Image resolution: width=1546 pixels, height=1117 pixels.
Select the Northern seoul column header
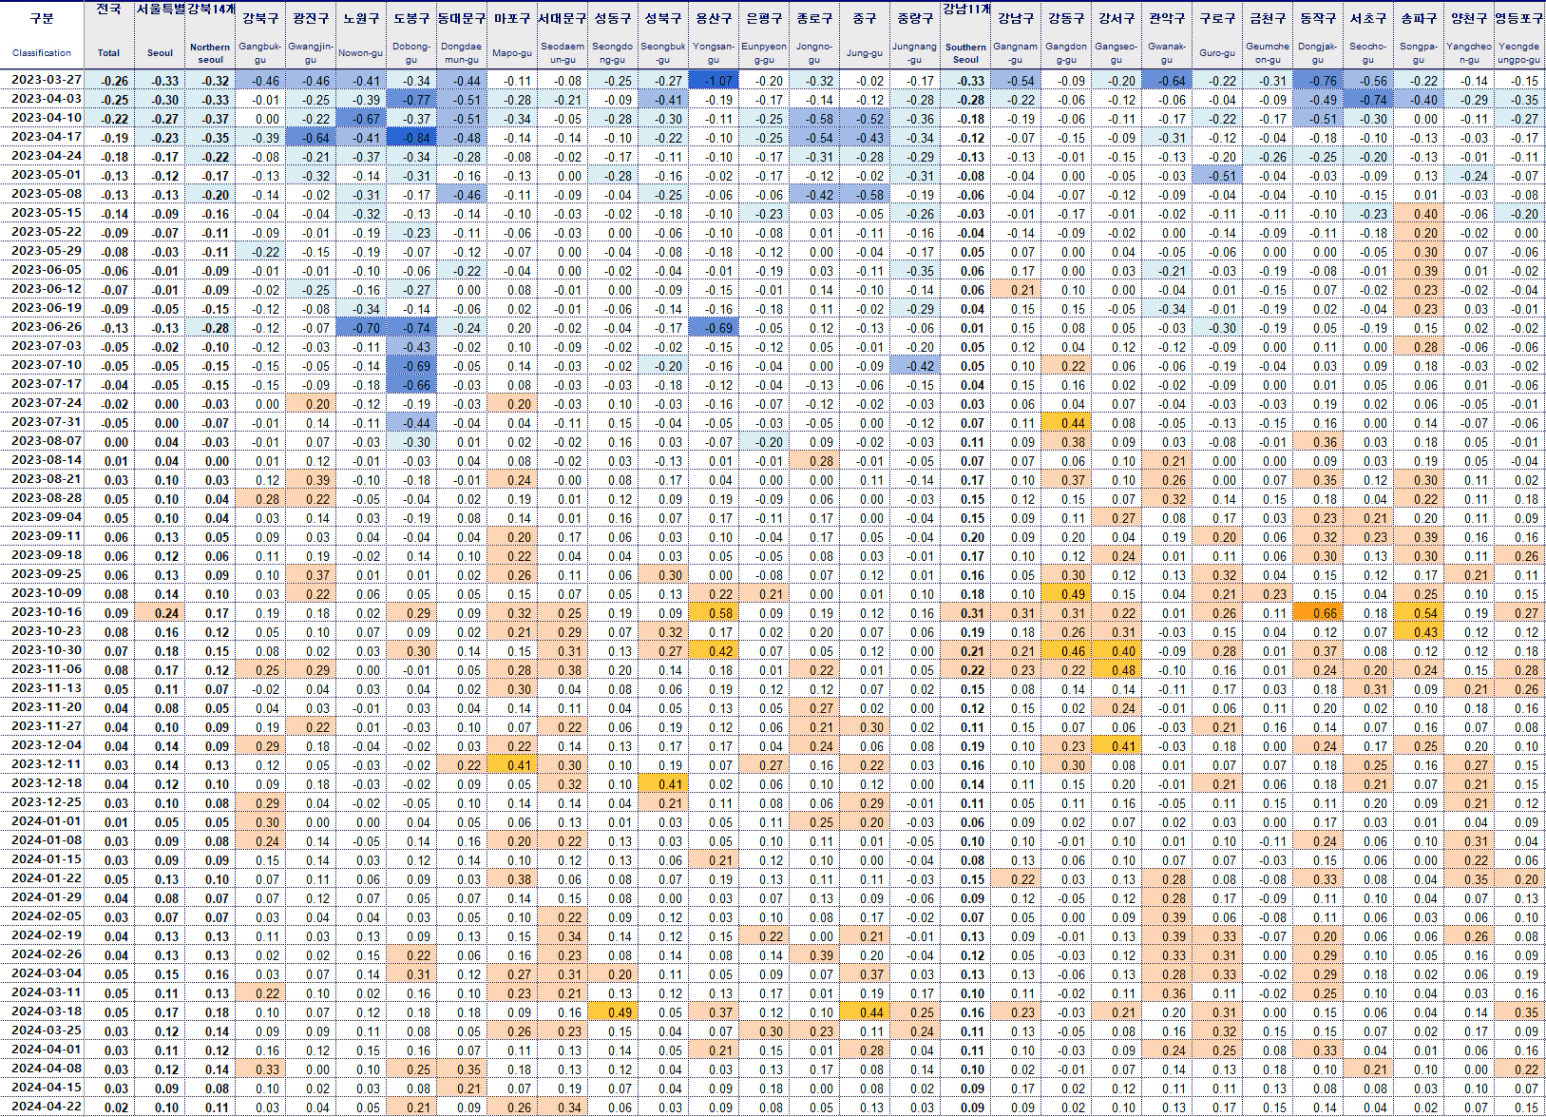click(x=210, y=35)
